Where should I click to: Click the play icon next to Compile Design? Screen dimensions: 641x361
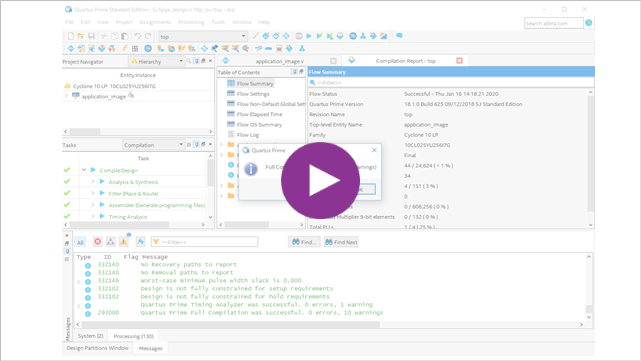click(x=93, y=170)
